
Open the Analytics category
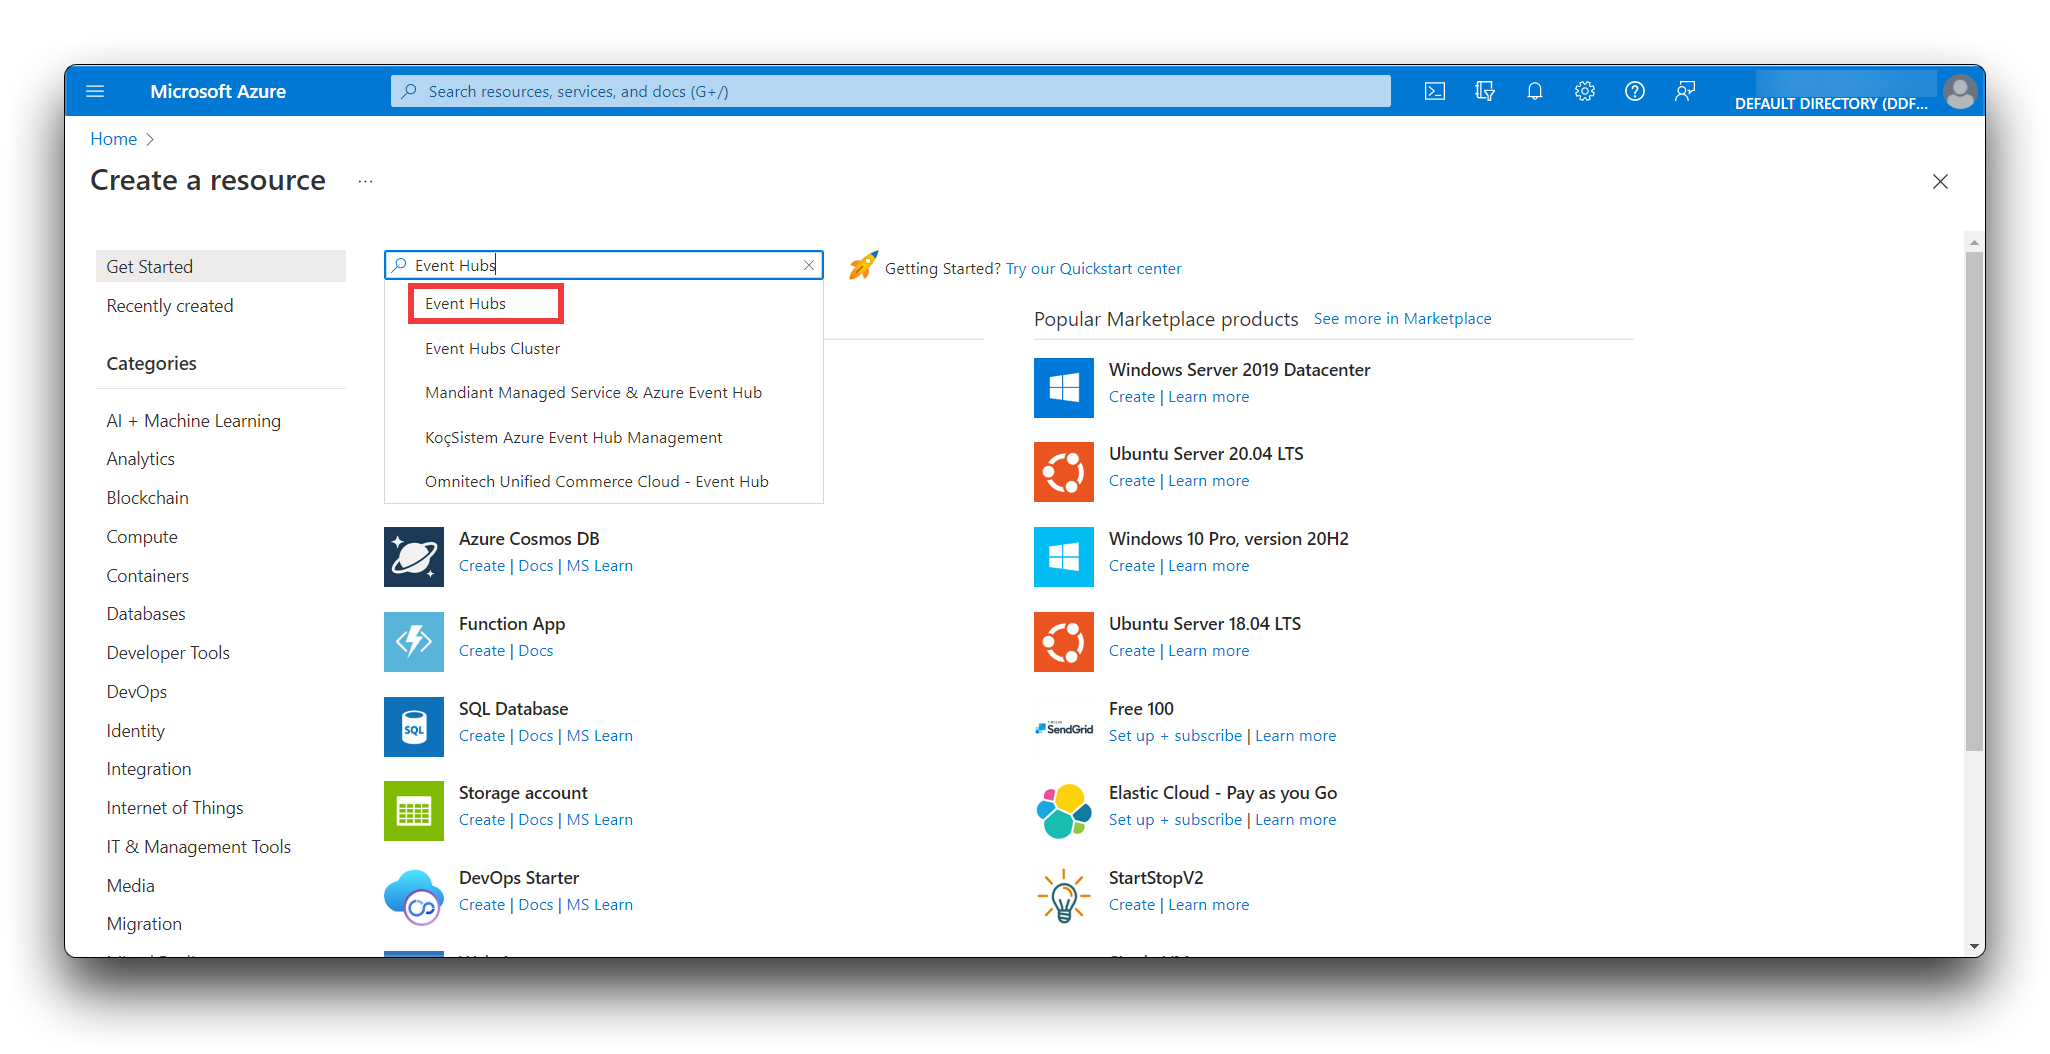tap(141, 459)
